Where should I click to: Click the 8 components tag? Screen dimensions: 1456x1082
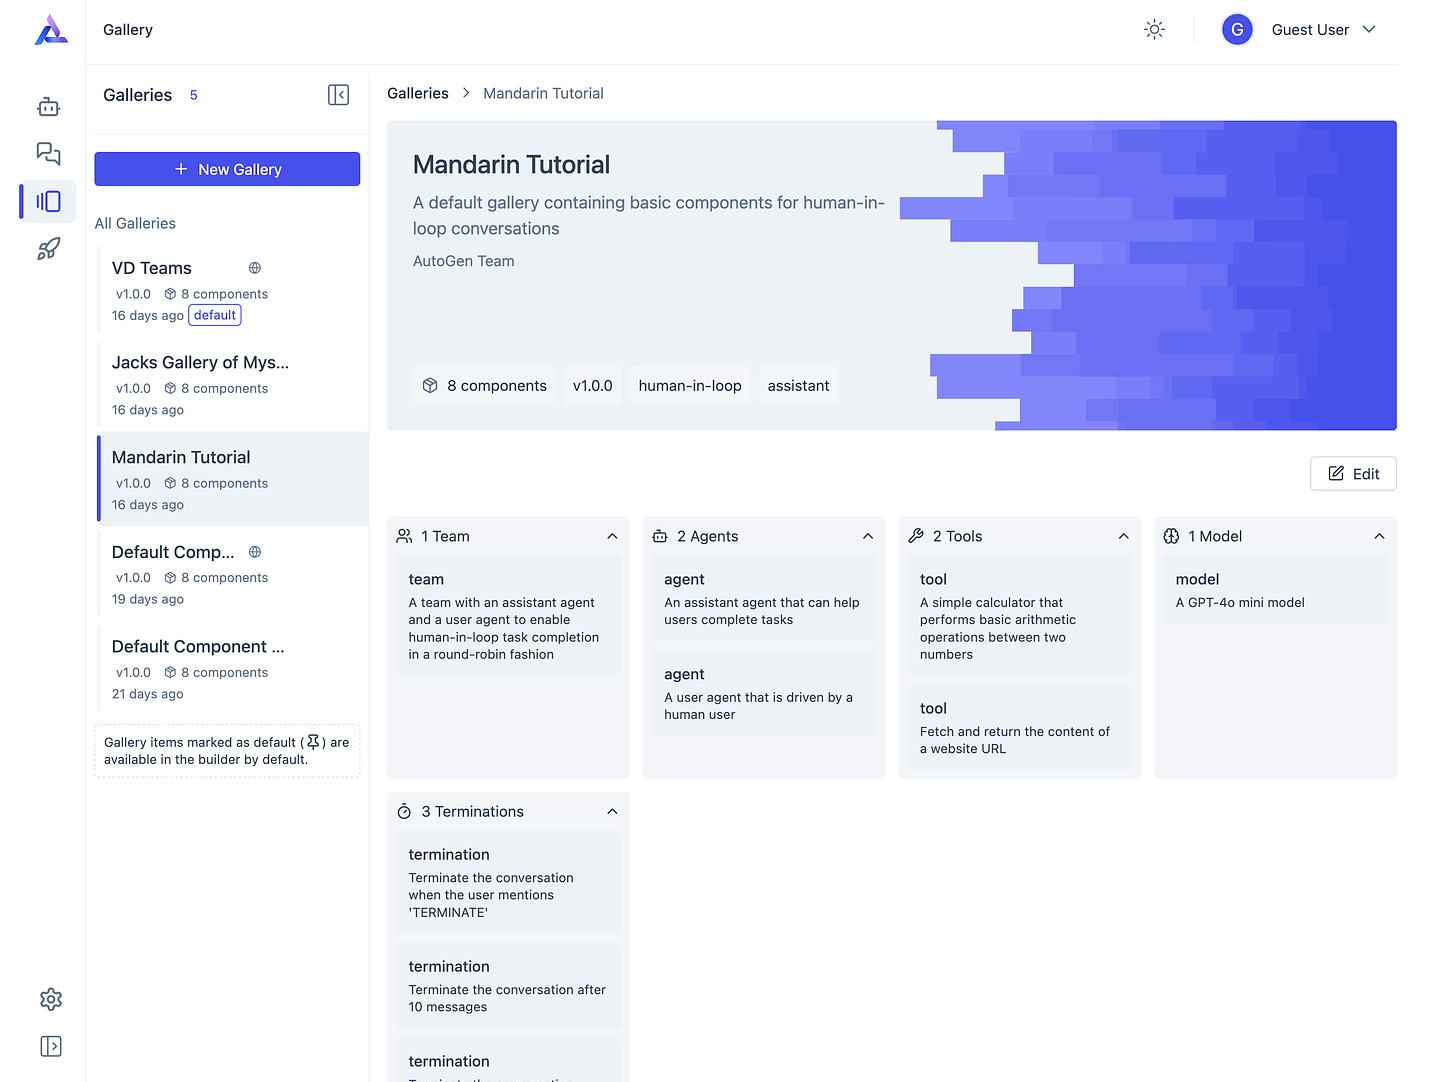485,386
